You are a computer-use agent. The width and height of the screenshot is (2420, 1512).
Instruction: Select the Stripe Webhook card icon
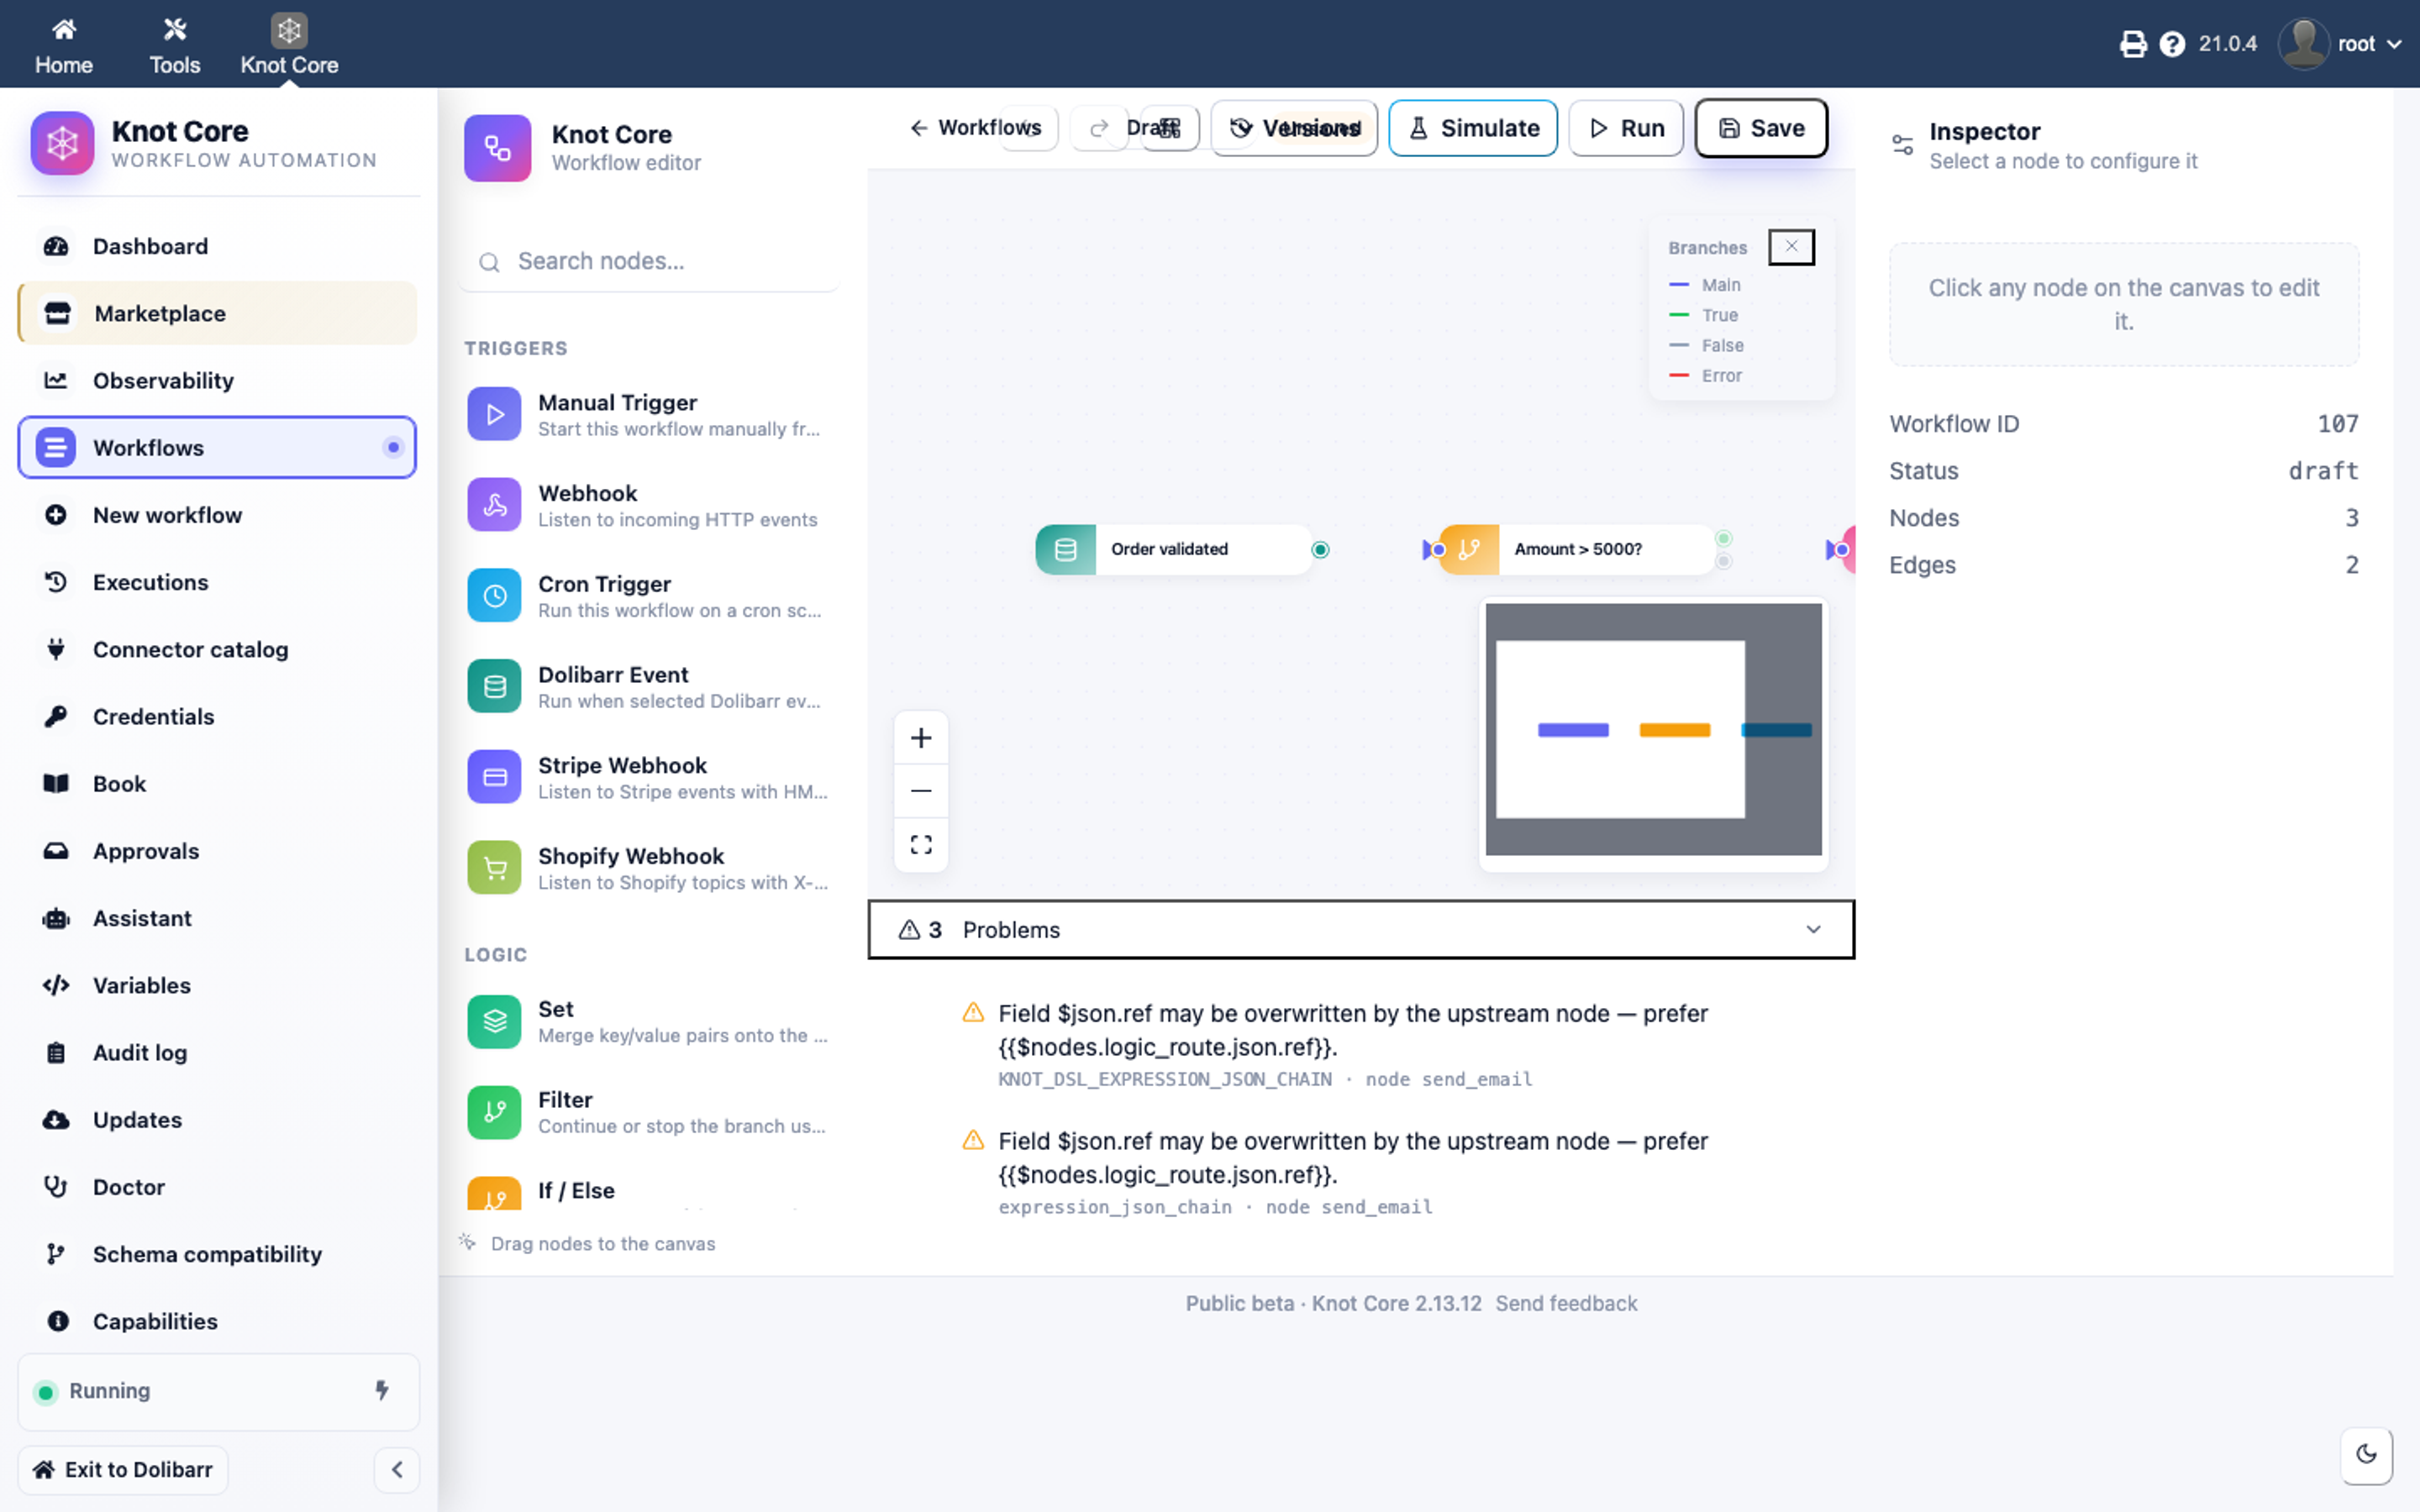[x=494, y=777]
